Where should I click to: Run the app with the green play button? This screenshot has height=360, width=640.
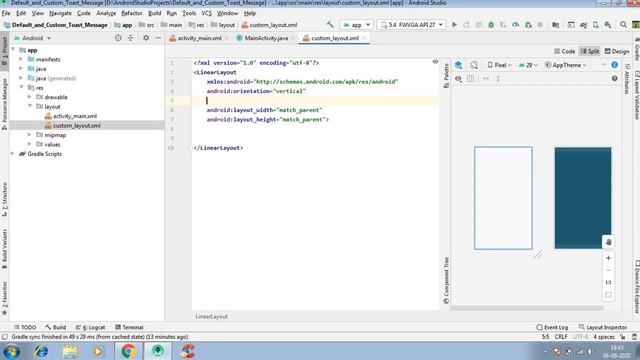point(454,25)
